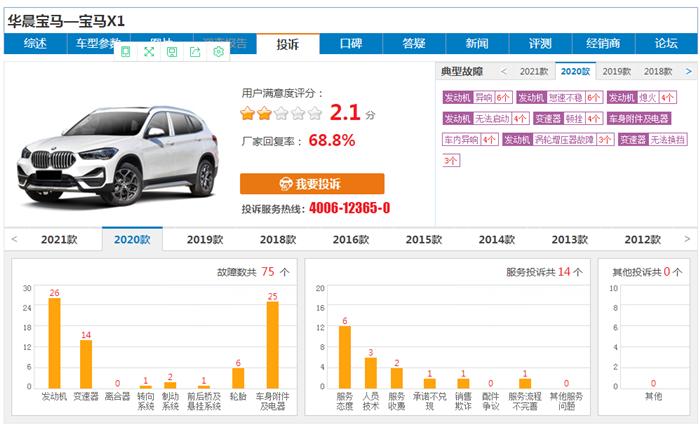The image size is (700, 429).
Task: Open the green gear settings icon
Action: [218, 52]
